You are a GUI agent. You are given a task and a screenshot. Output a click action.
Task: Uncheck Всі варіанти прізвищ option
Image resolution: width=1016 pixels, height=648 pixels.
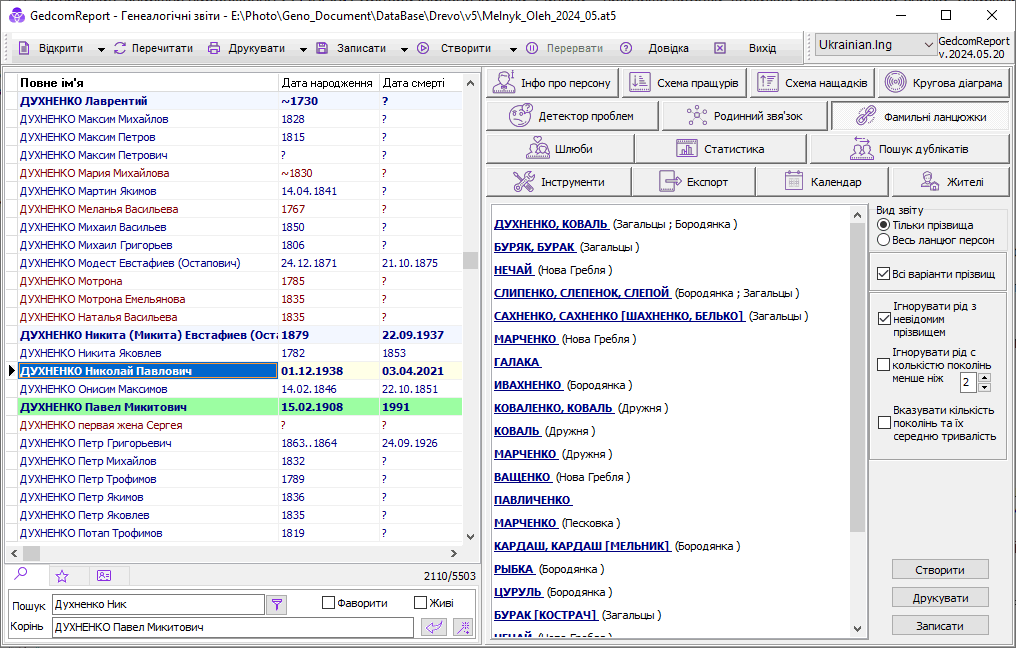pos(883,273)
